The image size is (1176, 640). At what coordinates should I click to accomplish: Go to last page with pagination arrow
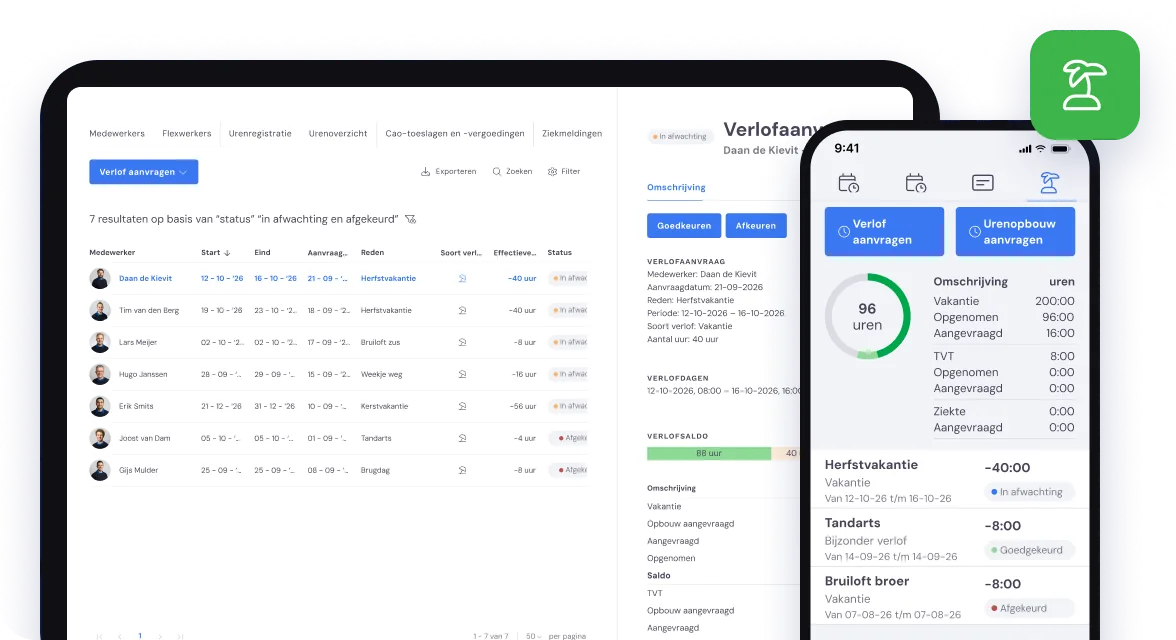click(x=180, y=636)
